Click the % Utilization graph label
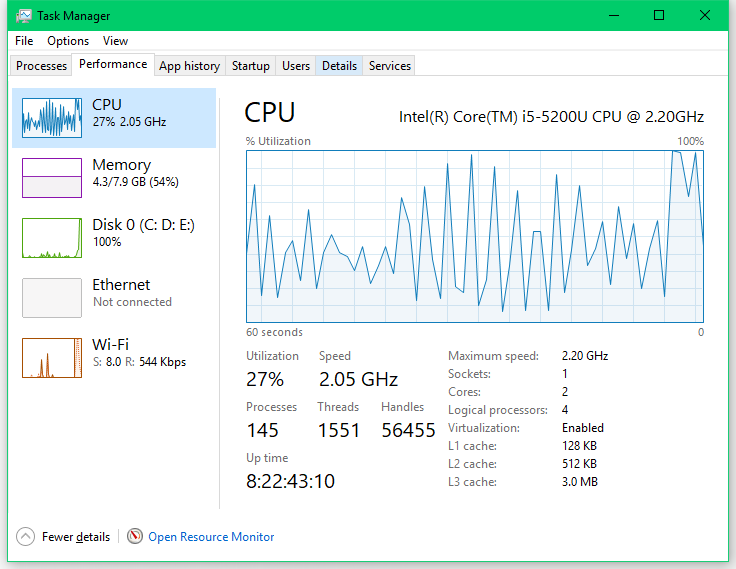 click(278, 141)
